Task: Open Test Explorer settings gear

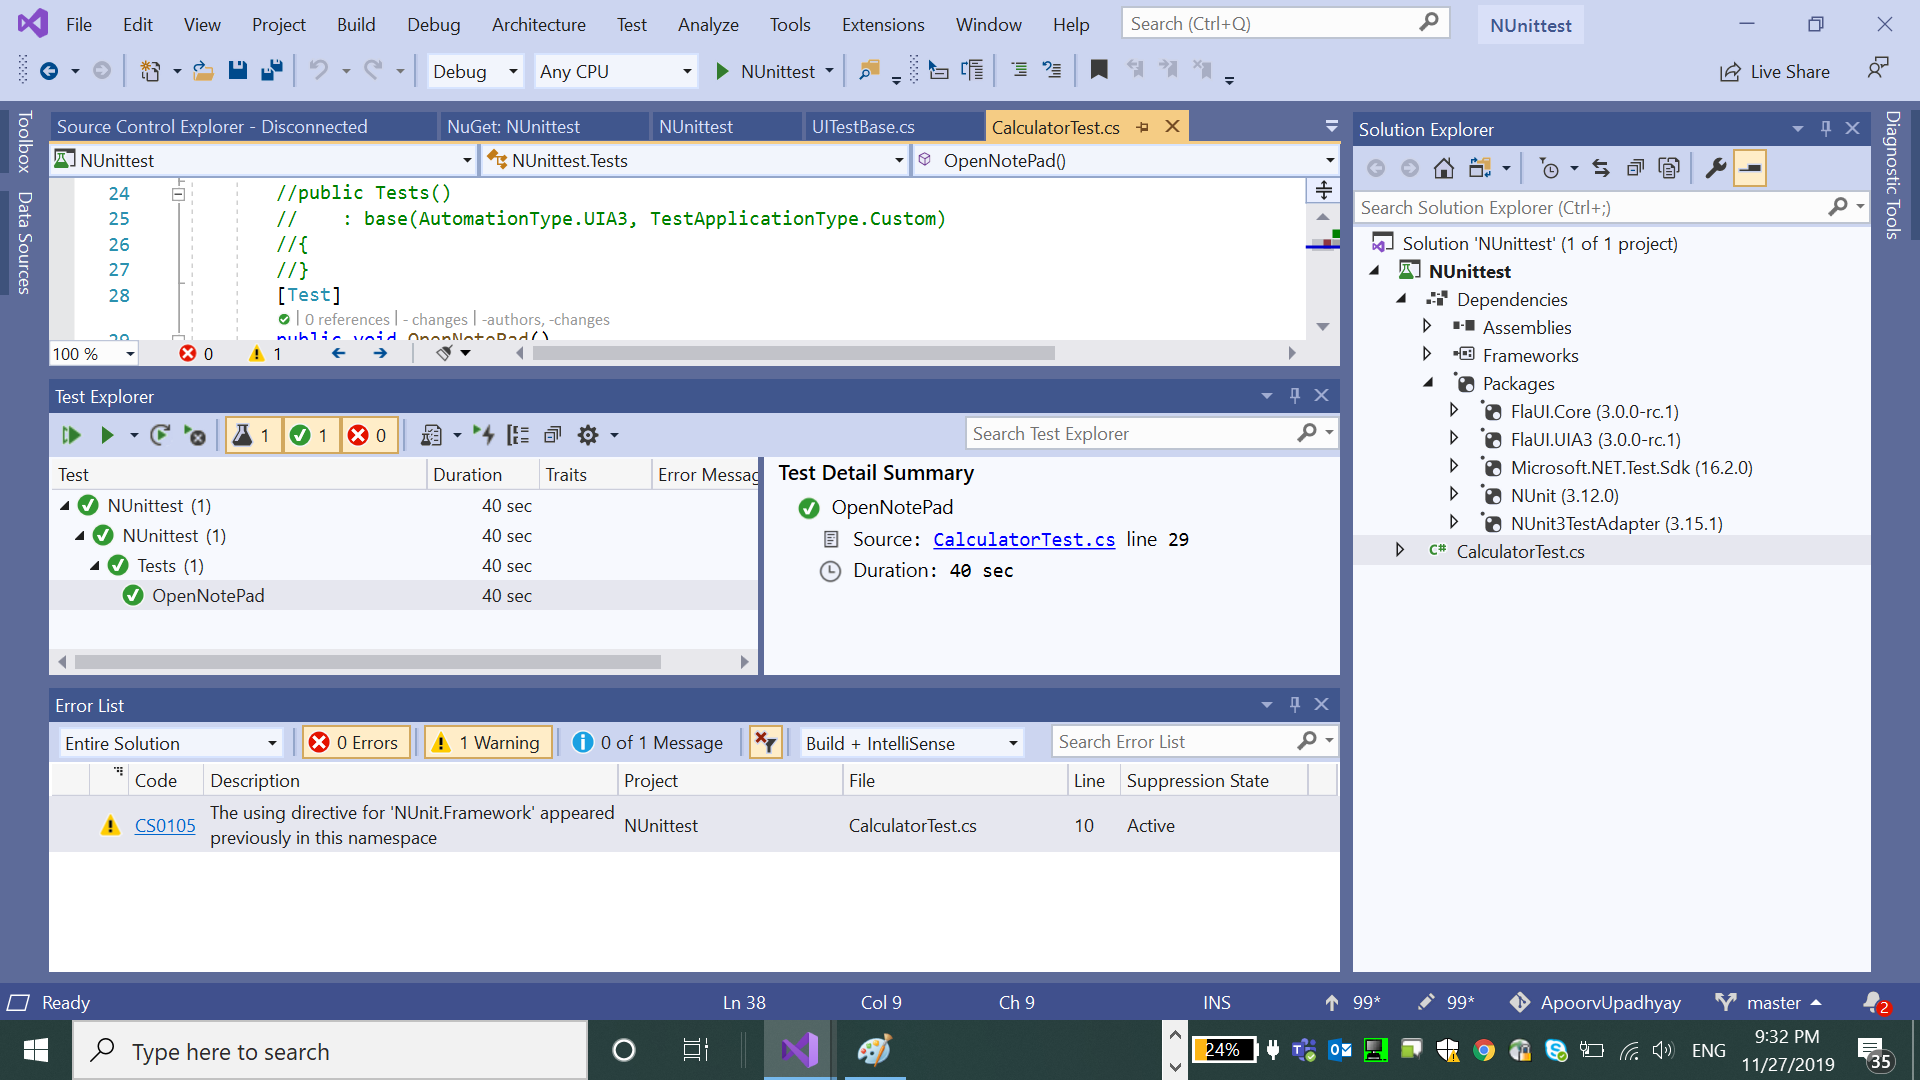Action: tap(588, 435)
